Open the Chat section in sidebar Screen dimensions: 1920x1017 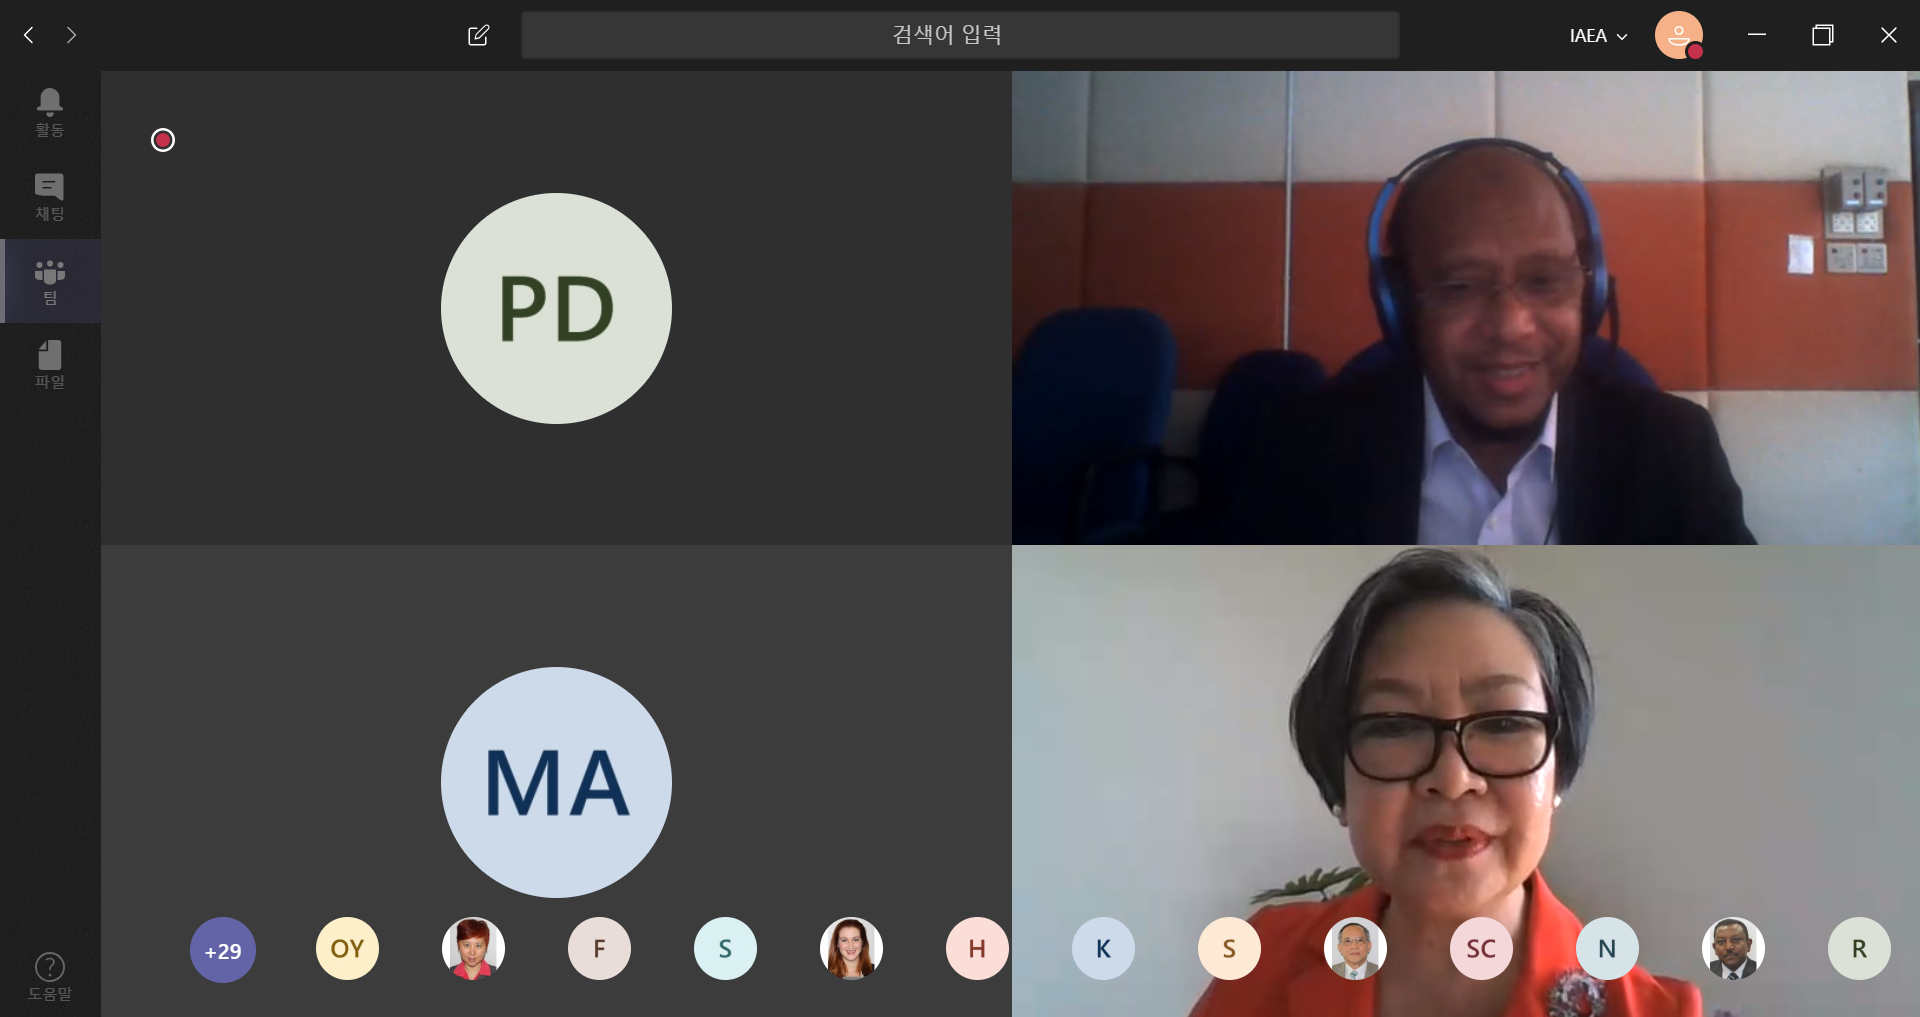[x=49, y=197]
